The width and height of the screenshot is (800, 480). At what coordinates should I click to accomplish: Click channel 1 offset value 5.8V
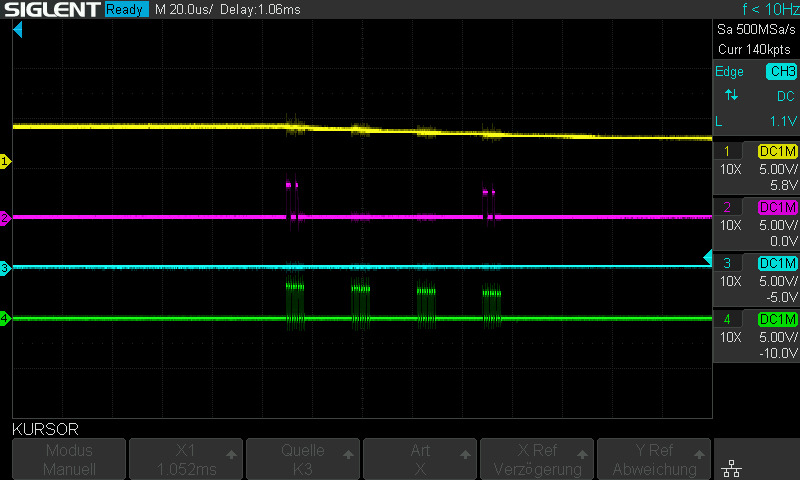[x=783, y=185]
